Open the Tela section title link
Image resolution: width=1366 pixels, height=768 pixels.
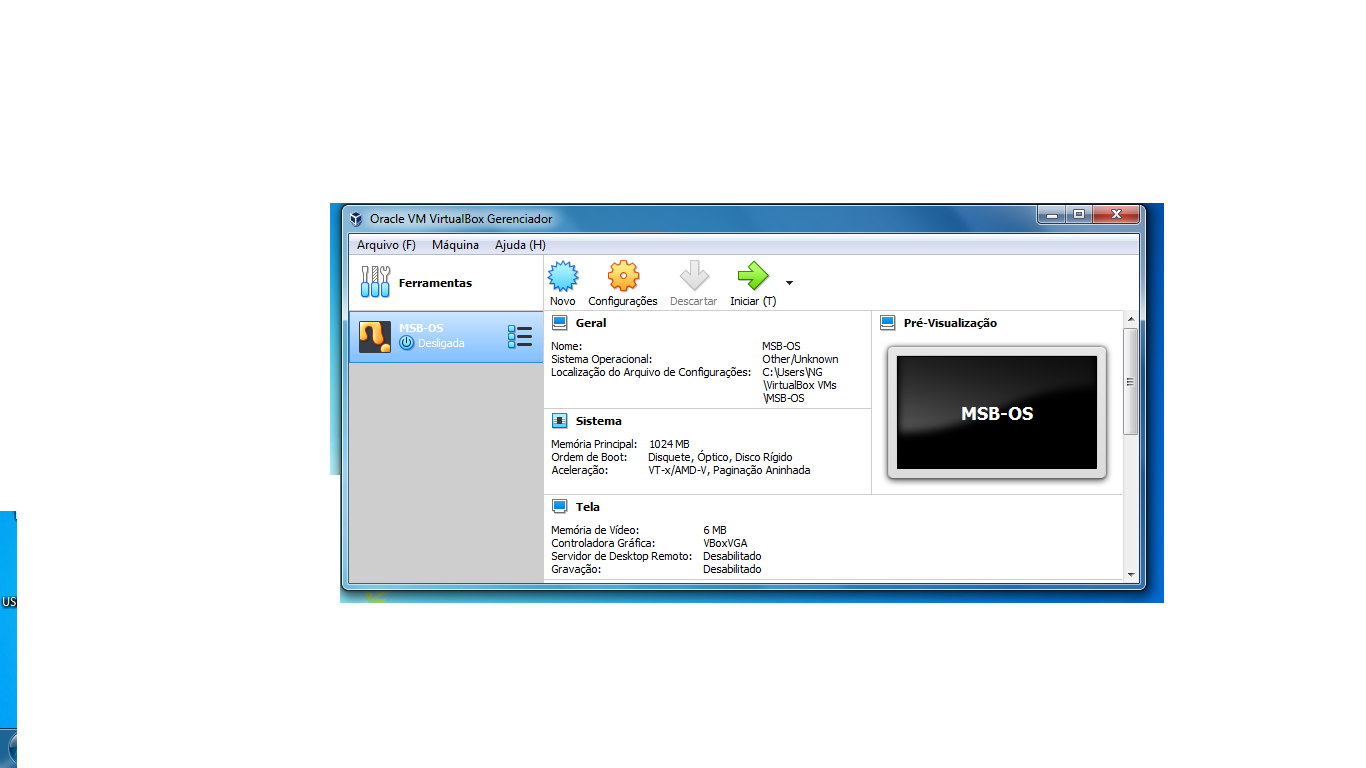(588, 507)
